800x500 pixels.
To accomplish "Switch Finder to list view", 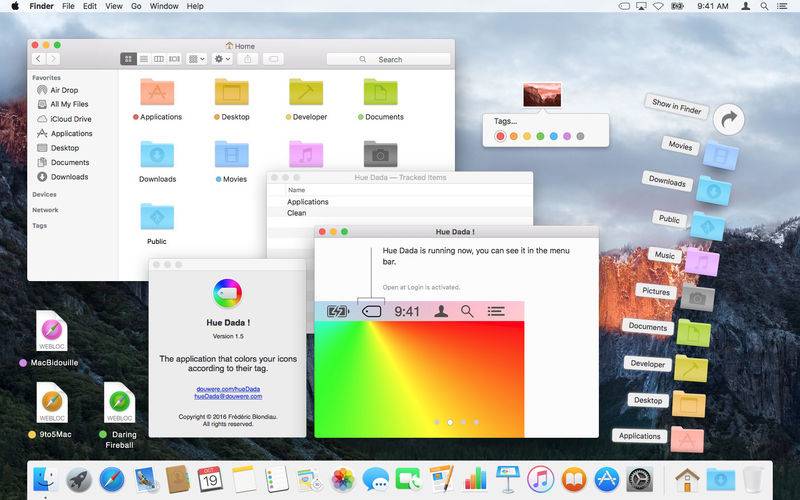I will [144, 59].
